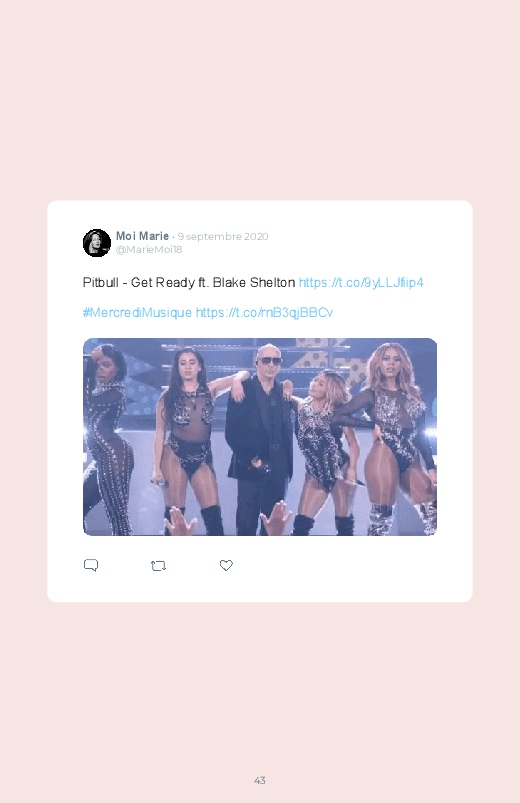
Task: Follow the https://t.co/rnB3qjBBCv link
Action: [264, 312]
